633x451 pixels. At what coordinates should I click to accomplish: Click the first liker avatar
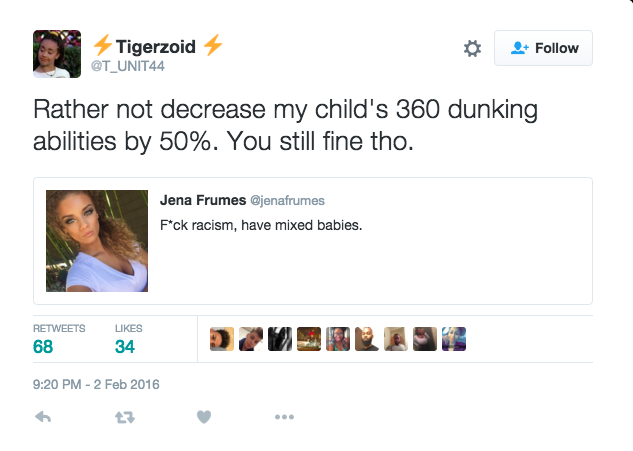(x=222, y=340)
